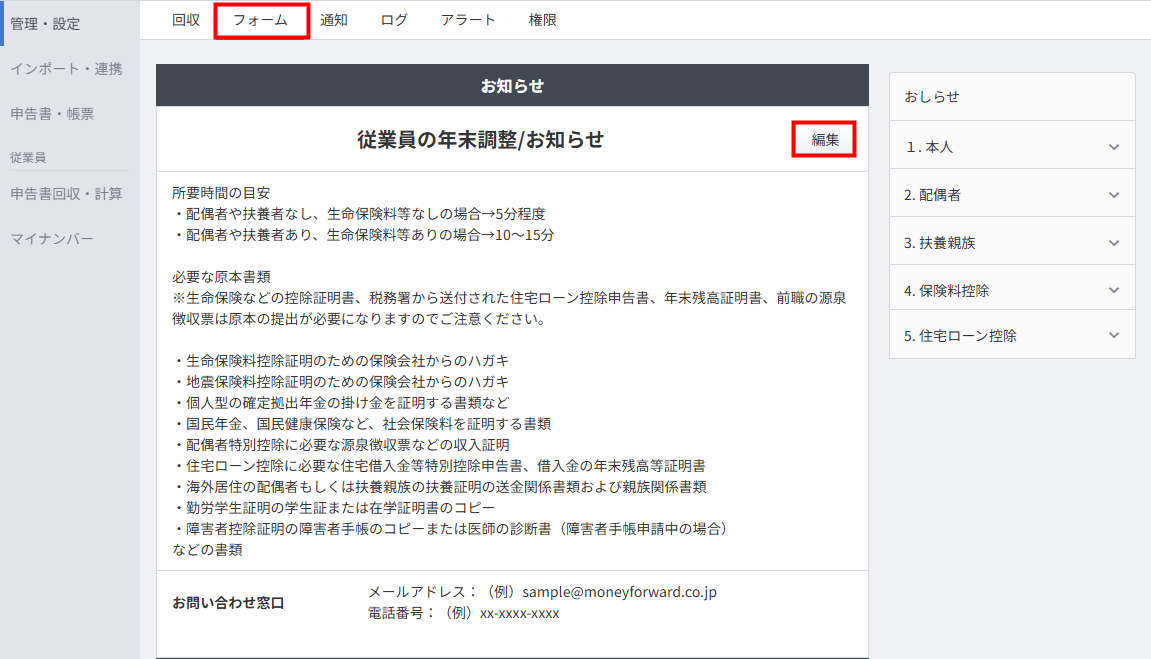
Task: Click the 編集 button
Action: (824, 139)
